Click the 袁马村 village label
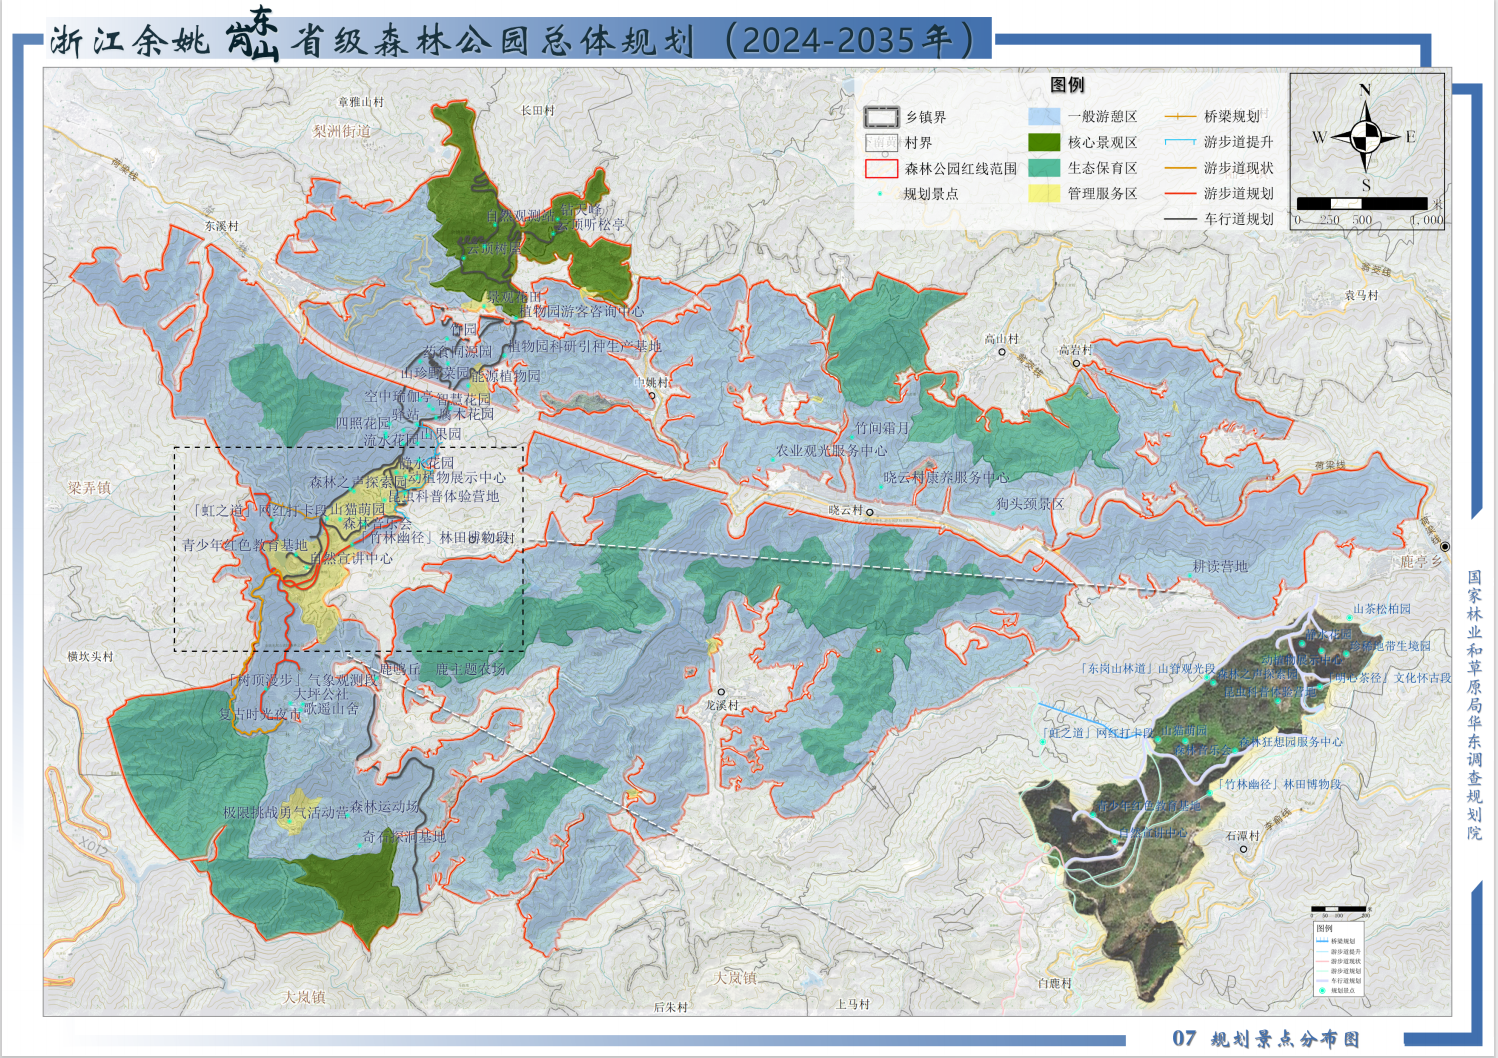The width and height of the screenshot is (1498, 1058). [x=1361, y=295]
